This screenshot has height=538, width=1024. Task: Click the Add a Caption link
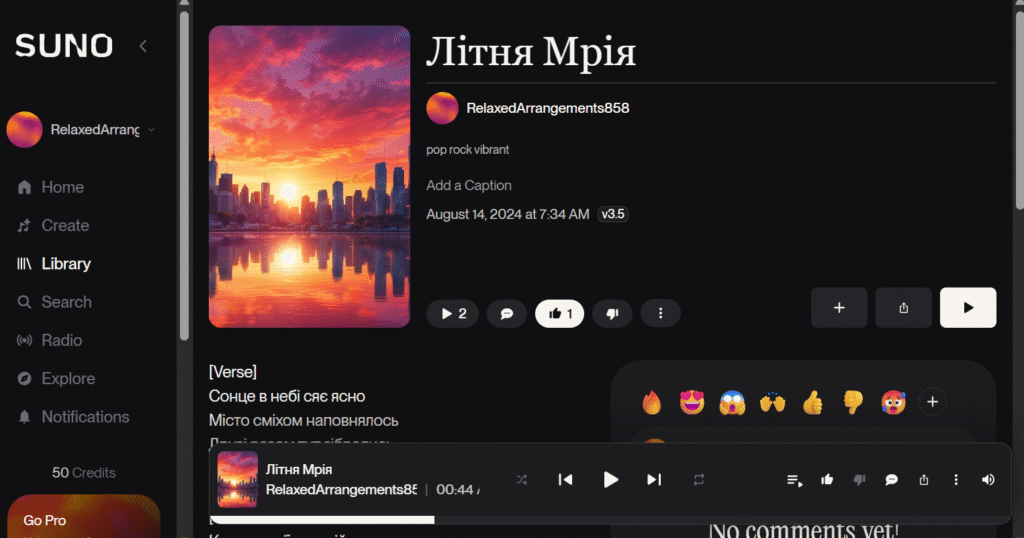[469, 185]
